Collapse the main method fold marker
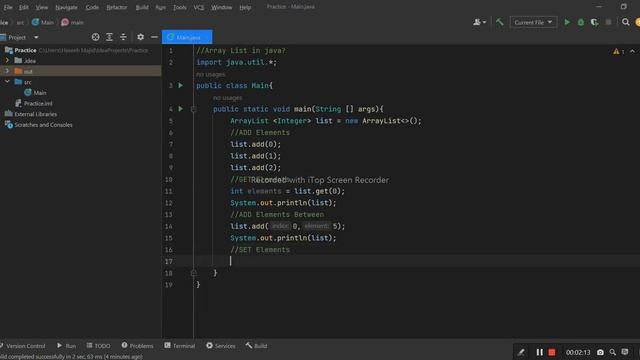Viewport: 640px width, 360px height. click(193, 109)
